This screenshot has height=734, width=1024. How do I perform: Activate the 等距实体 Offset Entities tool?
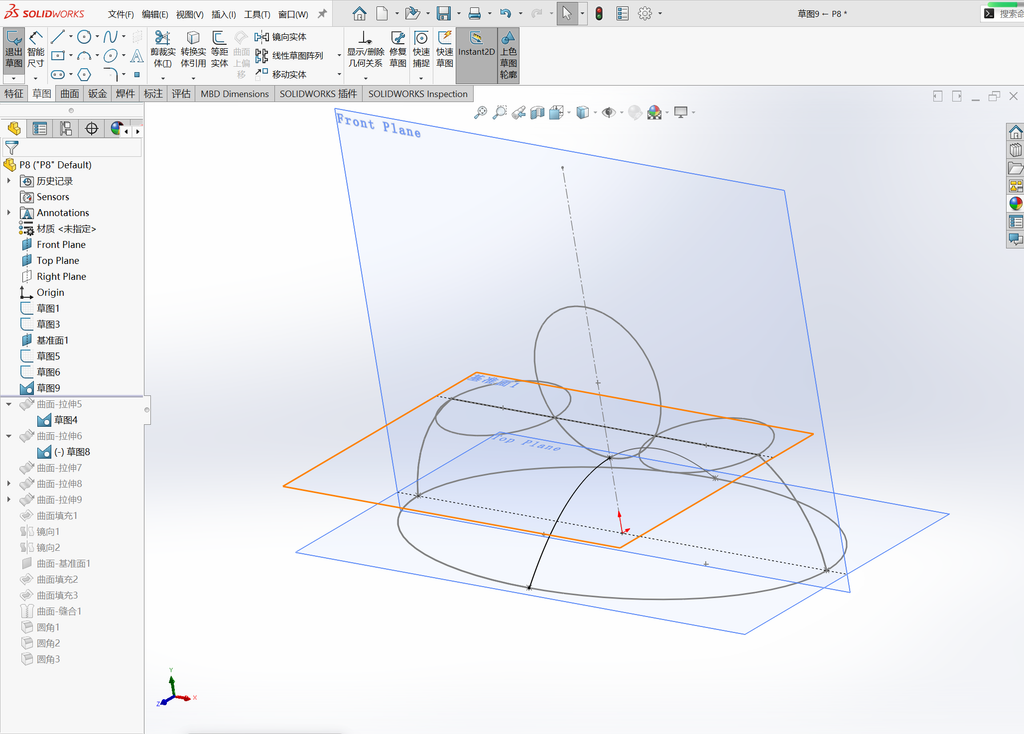point(219,50)
